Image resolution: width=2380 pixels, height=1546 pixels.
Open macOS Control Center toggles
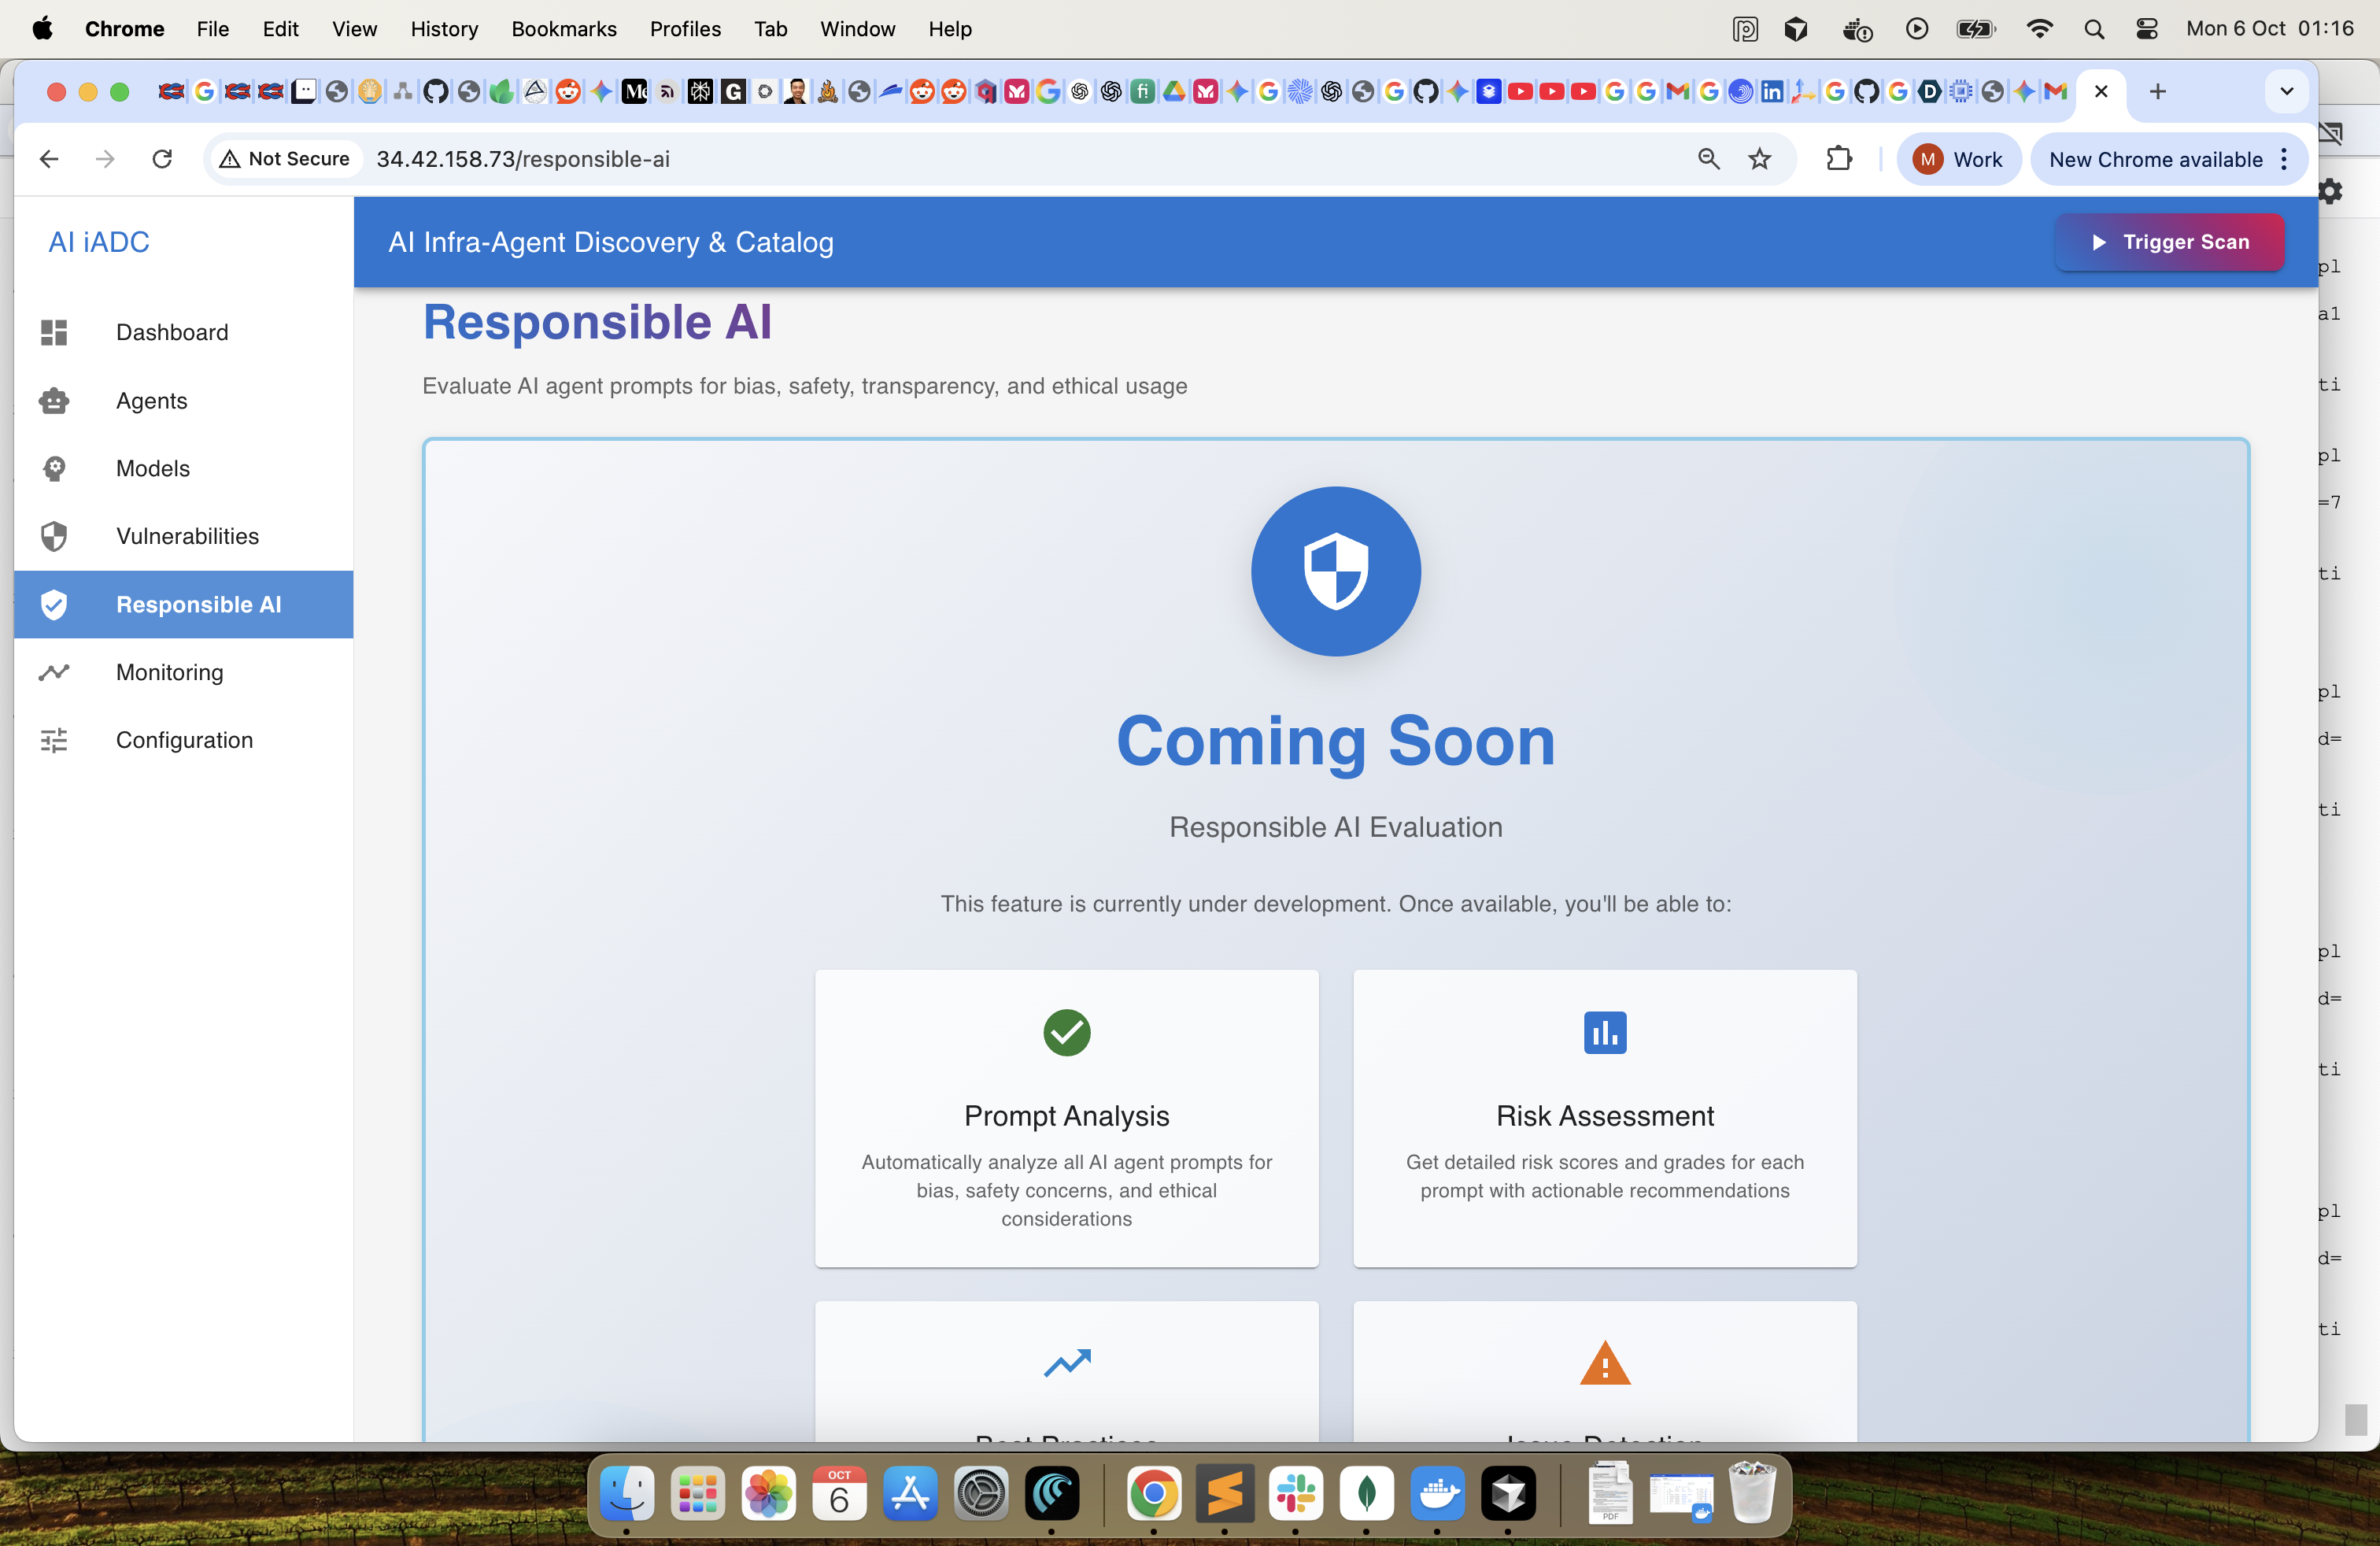click(x=2146, y=29)
